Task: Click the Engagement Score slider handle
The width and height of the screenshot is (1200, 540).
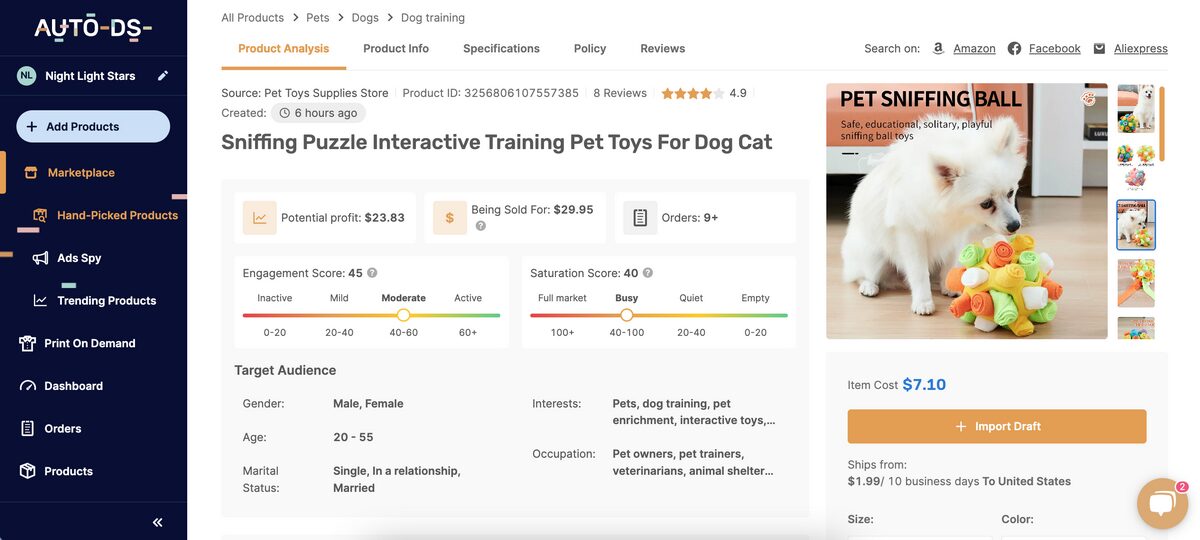Action: (x=403, y=315)
